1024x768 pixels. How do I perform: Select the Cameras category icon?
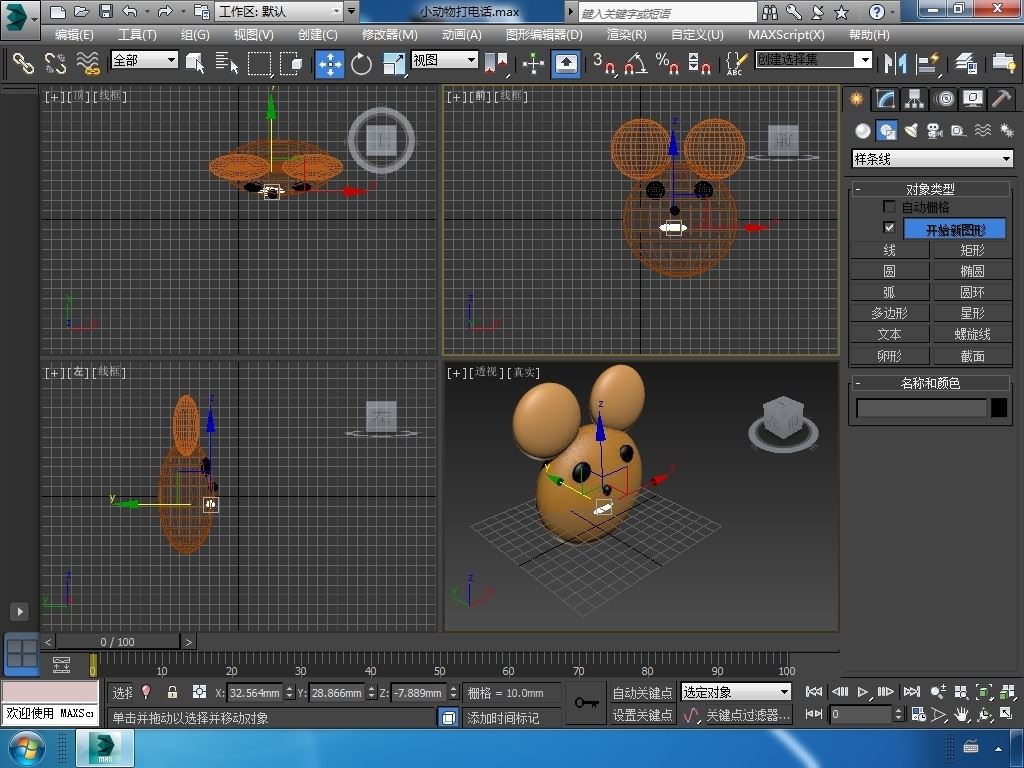935,131
